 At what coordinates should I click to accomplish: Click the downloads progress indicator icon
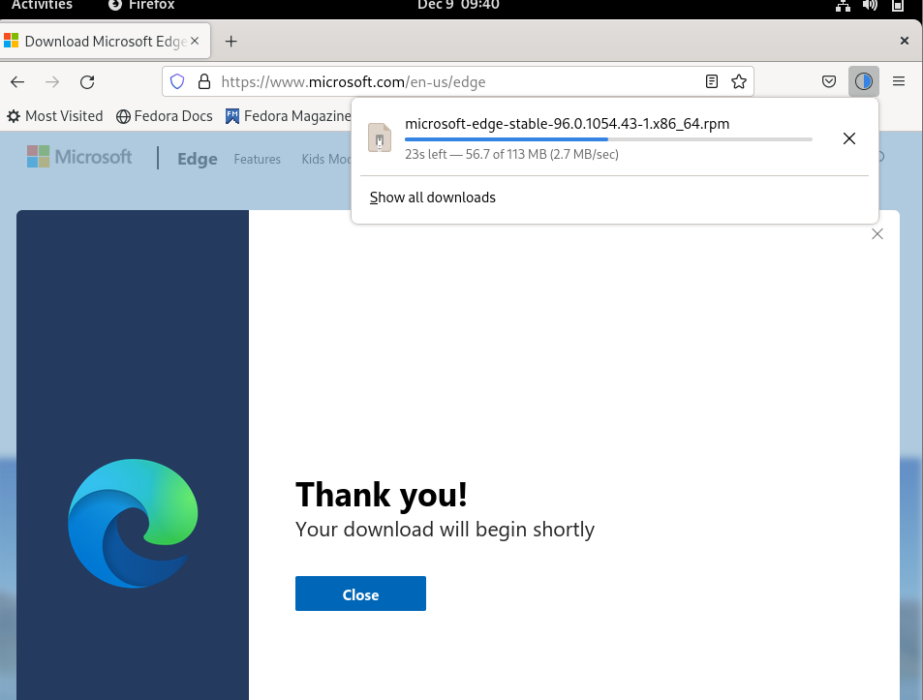click(x=863, y=82)
